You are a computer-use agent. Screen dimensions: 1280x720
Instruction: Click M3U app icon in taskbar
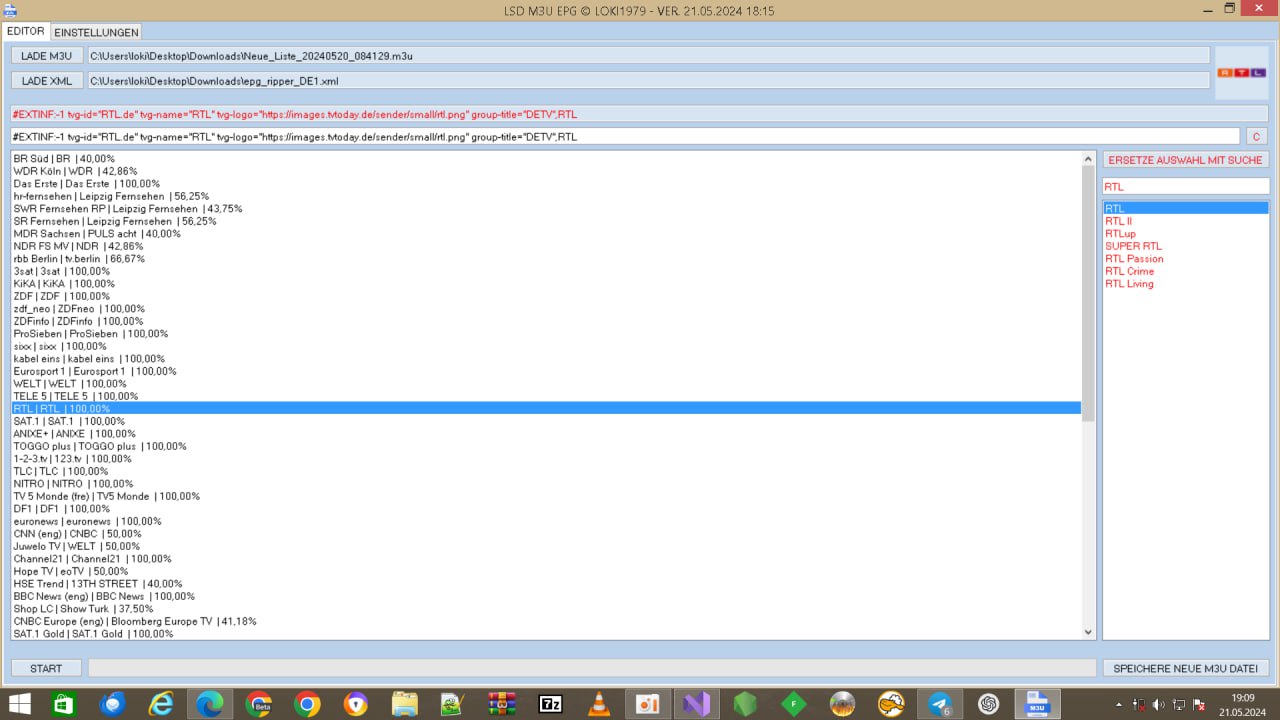click(x=1037, y=704)
